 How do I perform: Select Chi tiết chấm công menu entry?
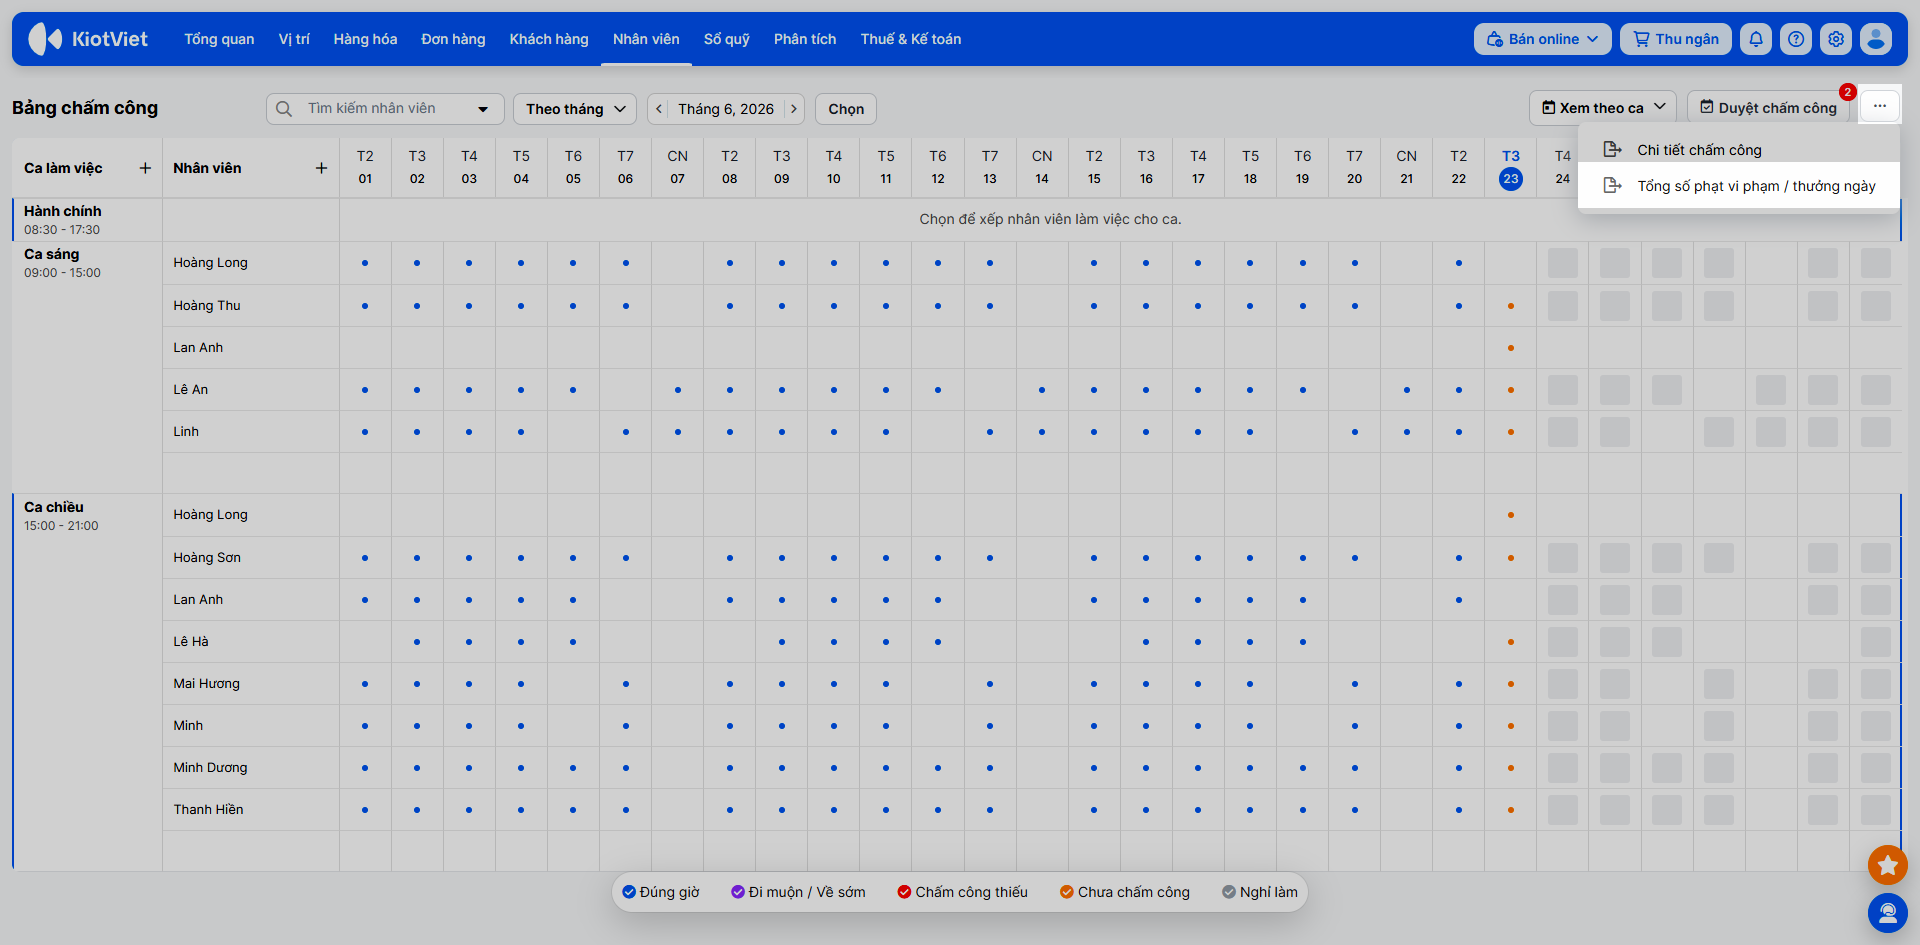tap(1738, 150)
